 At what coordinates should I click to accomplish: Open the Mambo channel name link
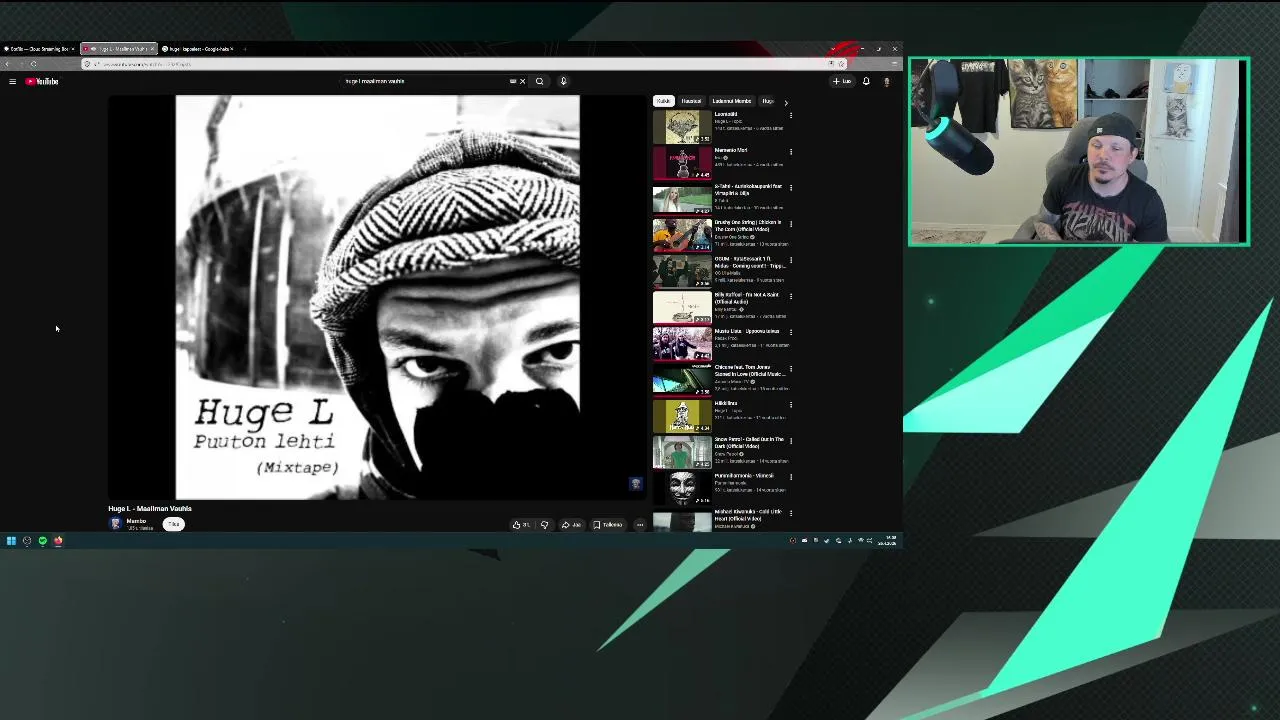(x=136, y=521)
